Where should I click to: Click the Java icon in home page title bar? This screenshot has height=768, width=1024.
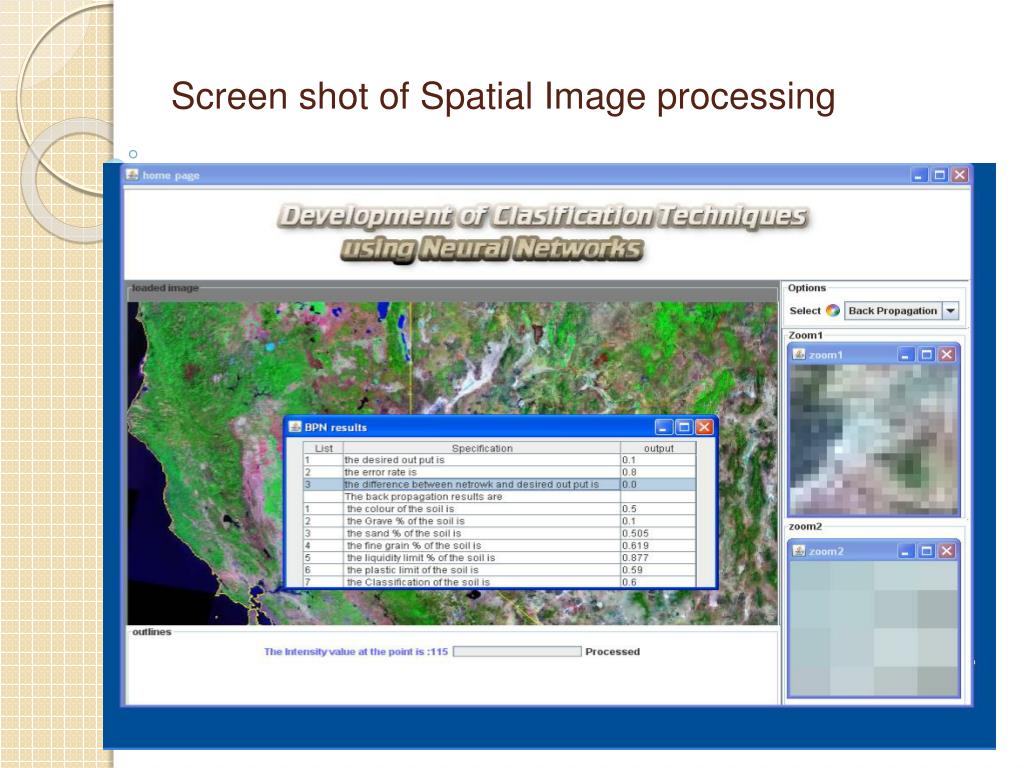[133, 175]
